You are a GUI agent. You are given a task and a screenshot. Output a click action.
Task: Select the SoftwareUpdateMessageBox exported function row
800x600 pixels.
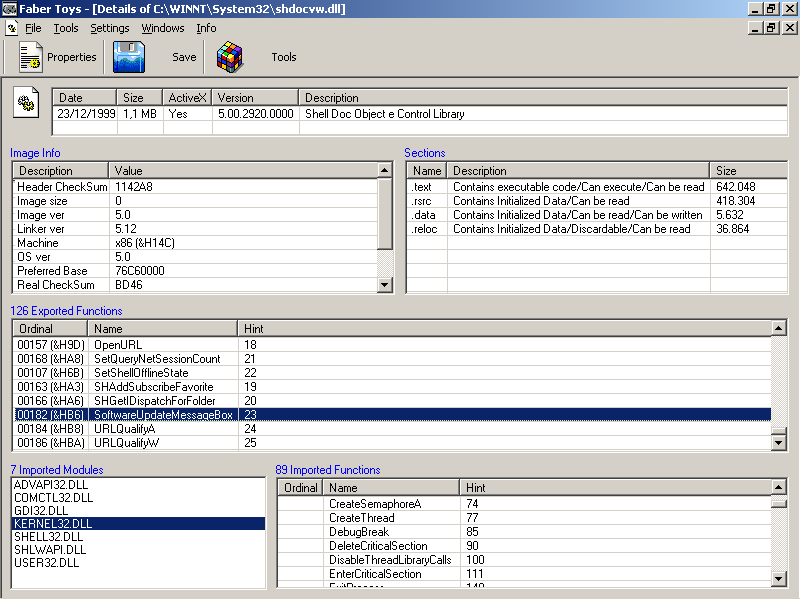(x=163, y=414)
